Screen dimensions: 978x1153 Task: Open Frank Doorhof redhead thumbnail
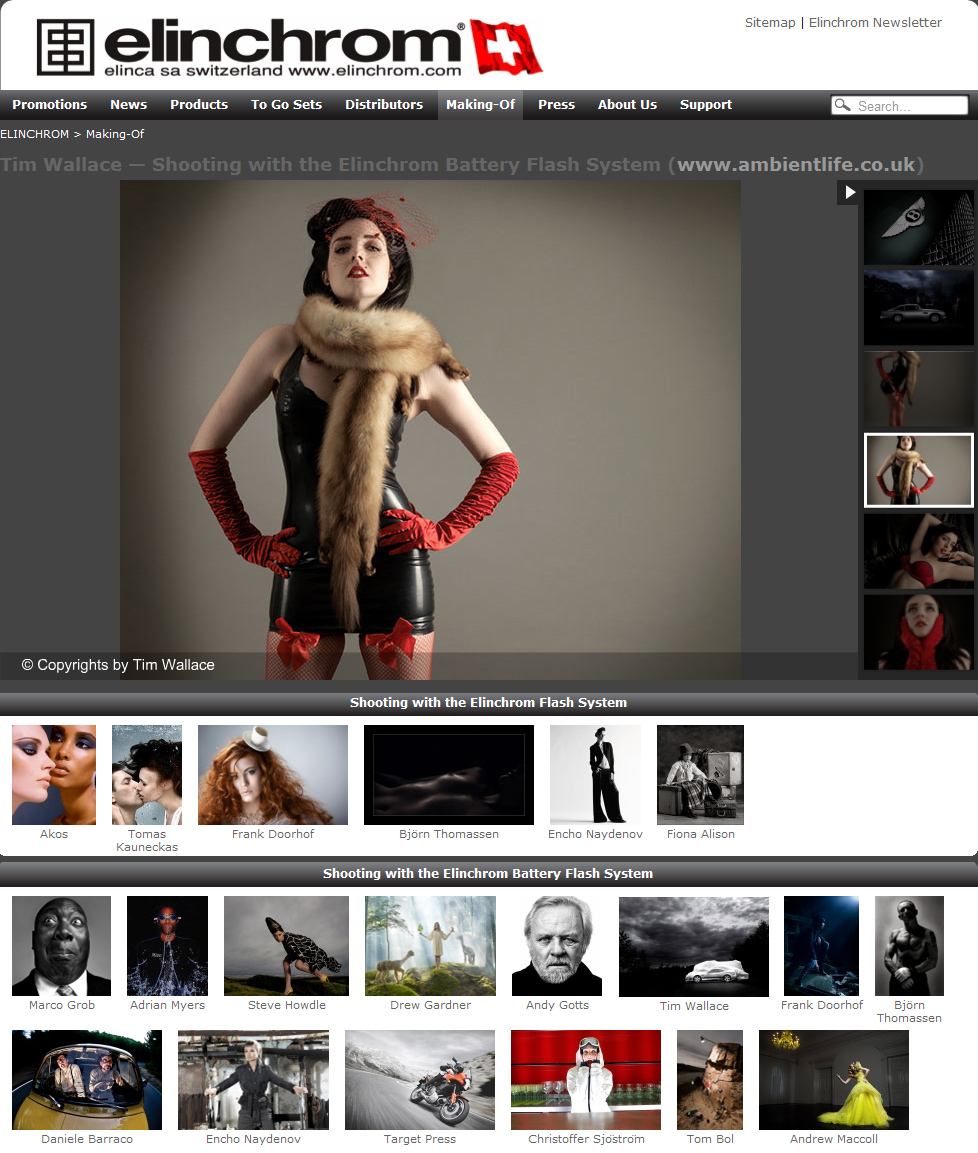pyautogui.click(x=273, y=774)
